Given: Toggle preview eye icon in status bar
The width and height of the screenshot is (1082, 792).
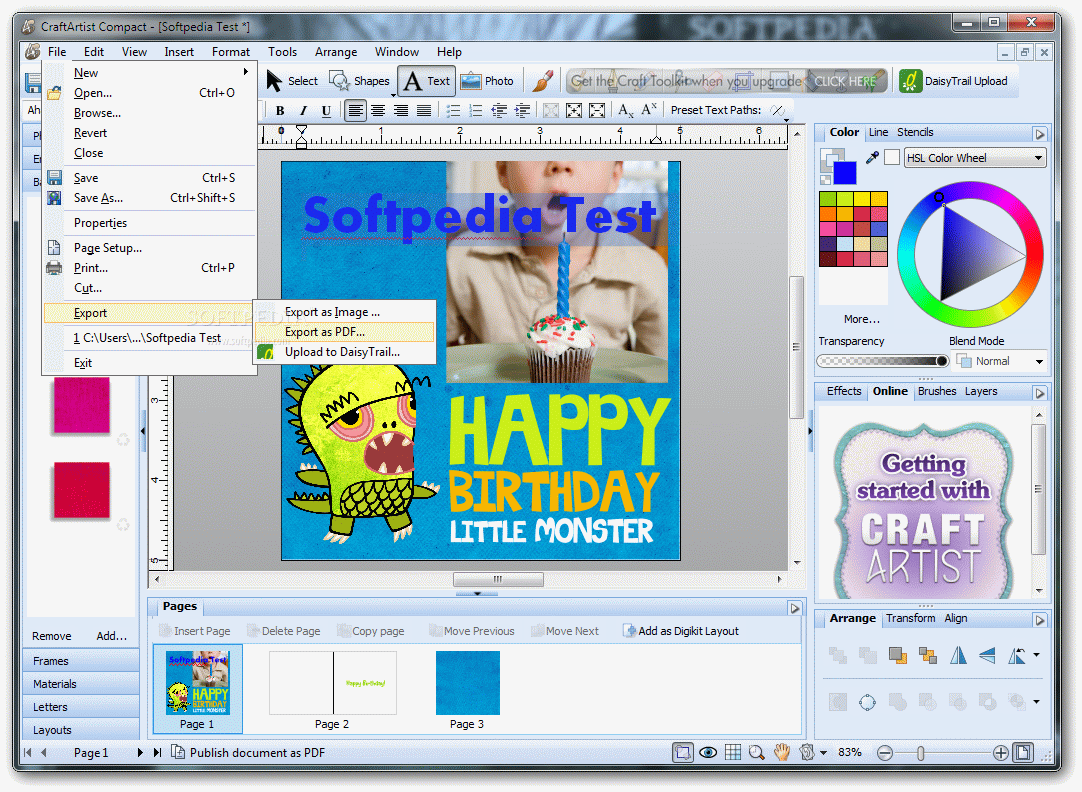Looking at the screenshot, I should (708, 753).
